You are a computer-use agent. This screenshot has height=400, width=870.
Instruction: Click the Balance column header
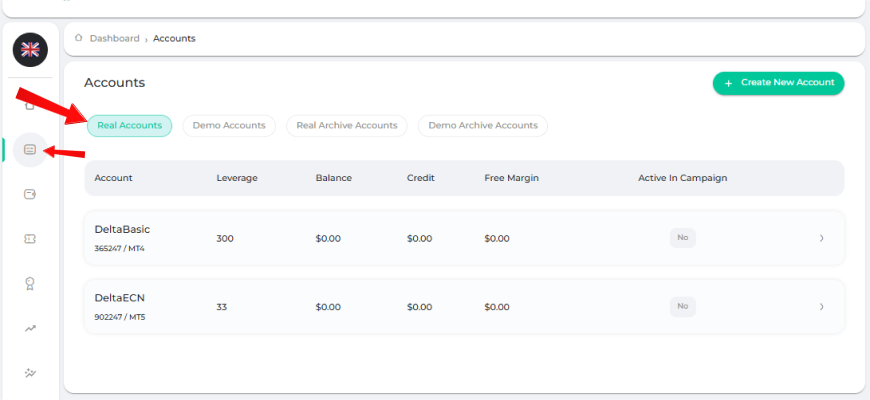tap(333, 178)
